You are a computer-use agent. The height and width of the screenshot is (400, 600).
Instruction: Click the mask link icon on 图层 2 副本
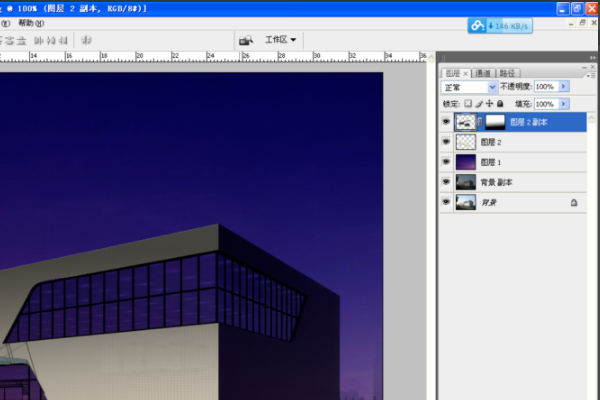pyautogui.click(x=481, y=122)
